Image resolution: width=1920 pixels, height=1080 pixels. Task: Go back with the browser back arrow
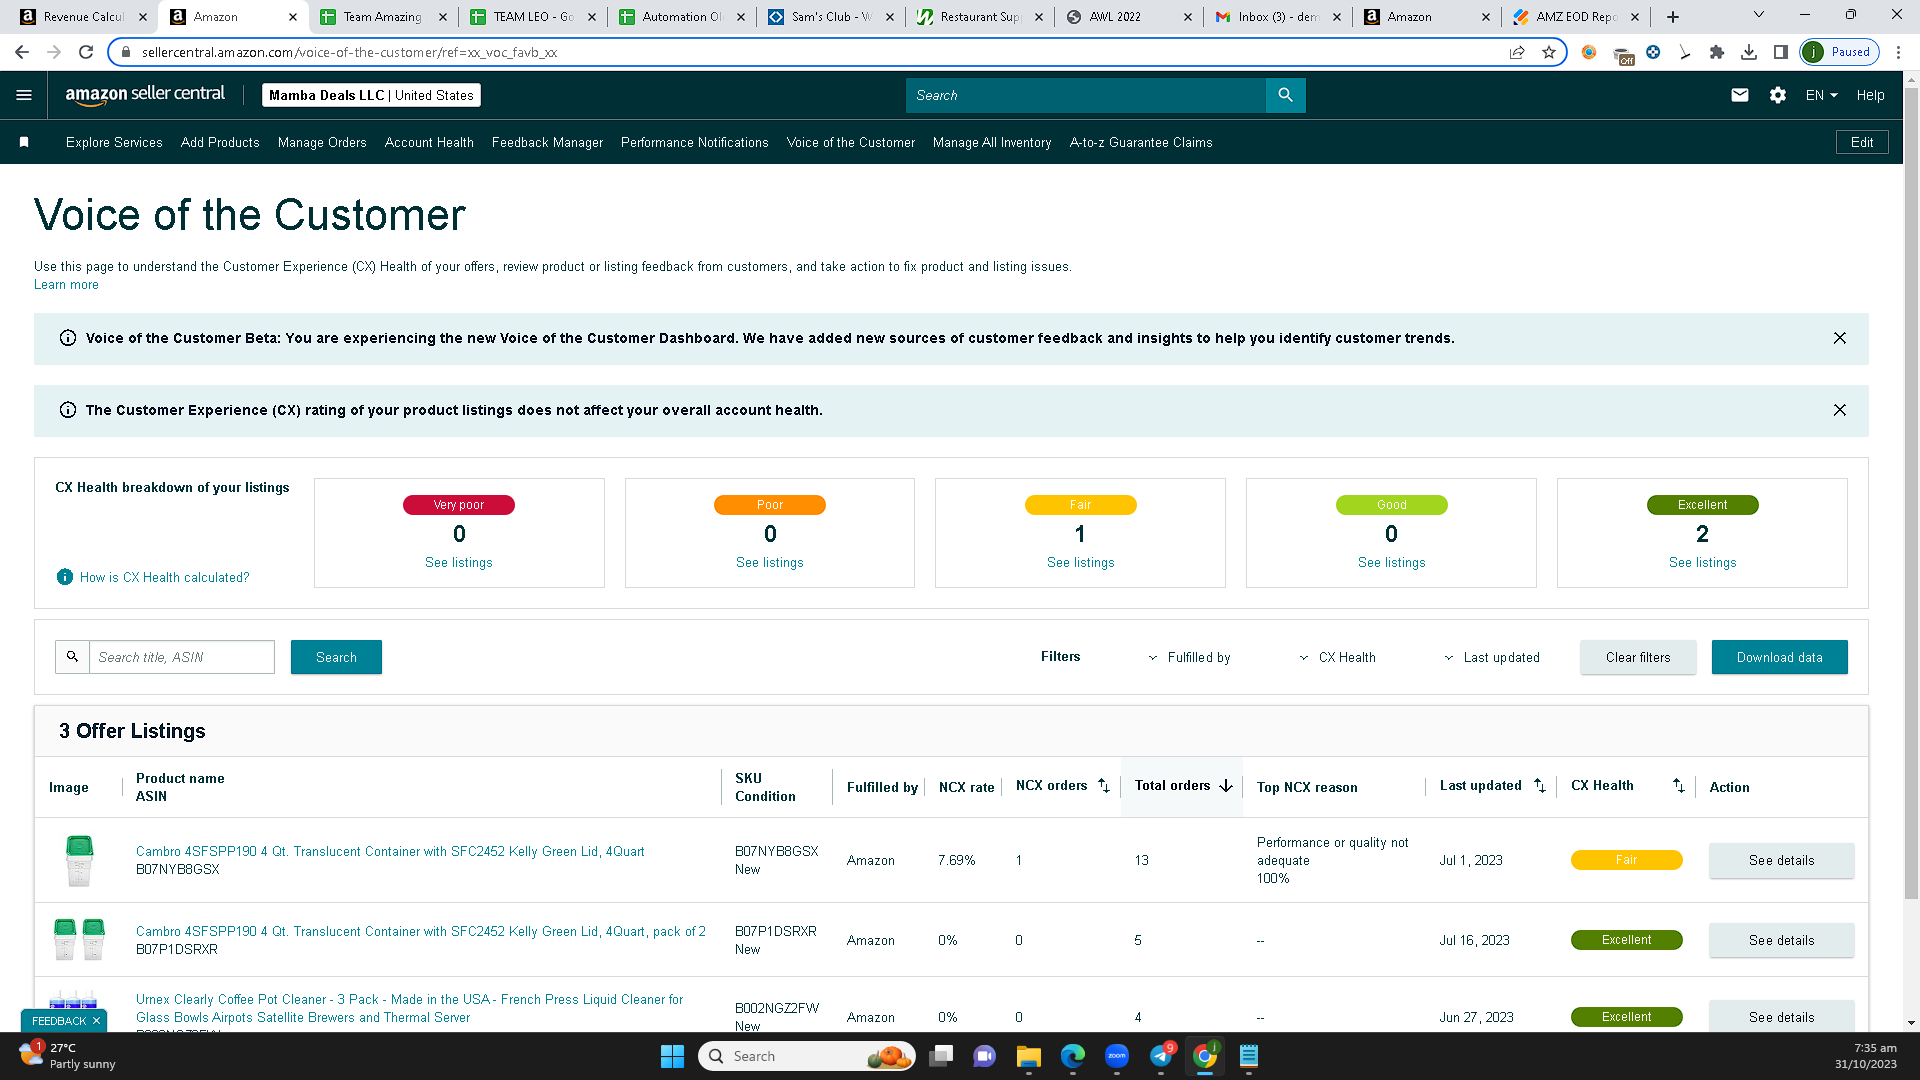pos(22,52)
